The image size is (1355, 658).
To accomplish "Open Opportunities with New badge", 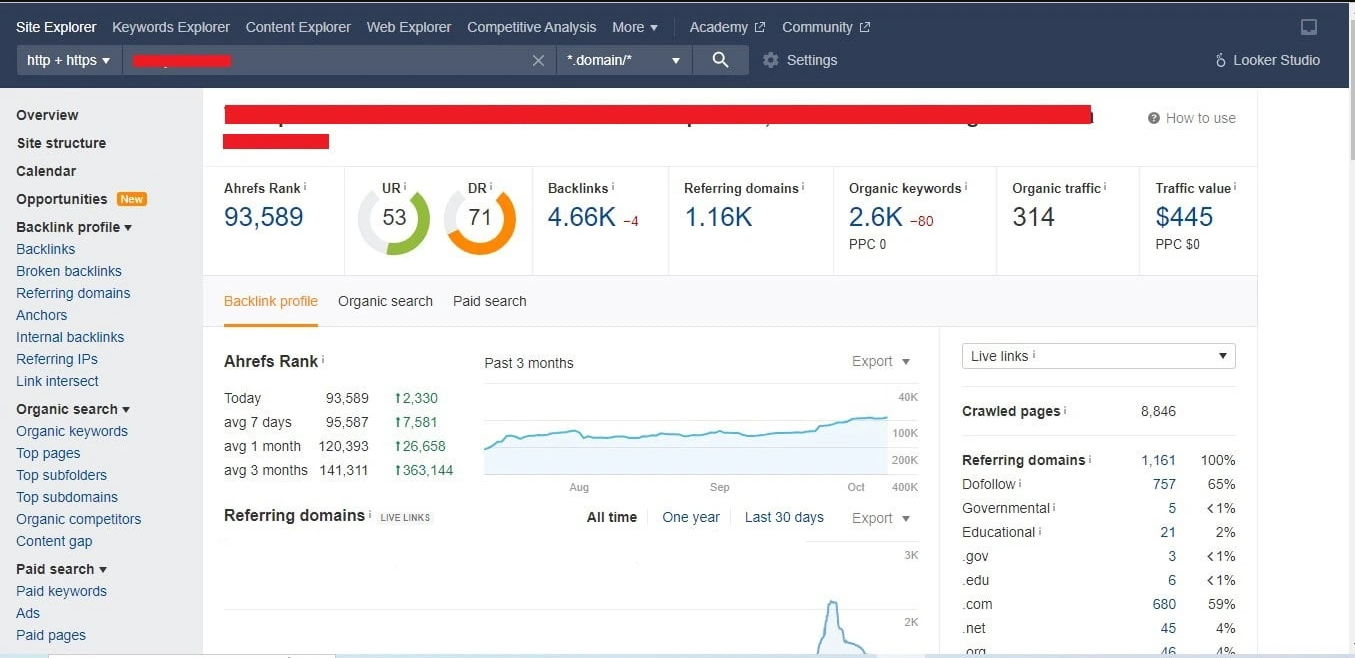I will [x=81, y=199].
